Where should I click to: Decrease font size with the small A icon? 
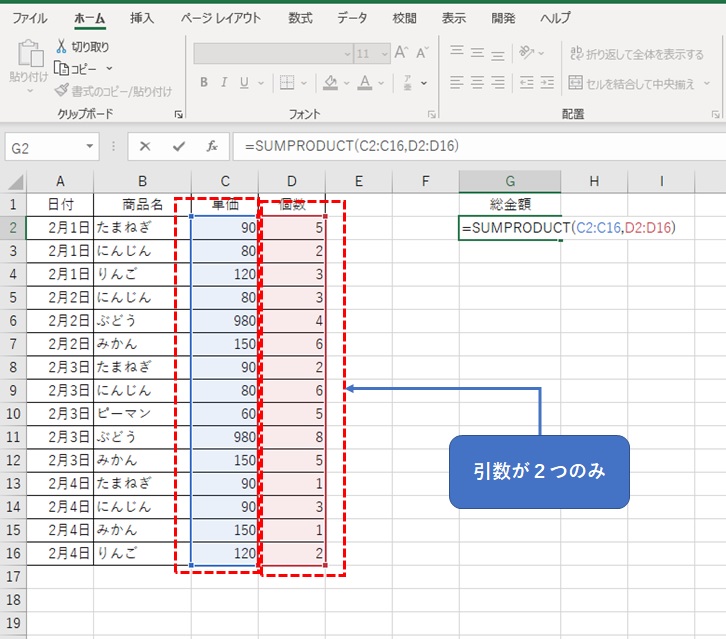(422, 53)
